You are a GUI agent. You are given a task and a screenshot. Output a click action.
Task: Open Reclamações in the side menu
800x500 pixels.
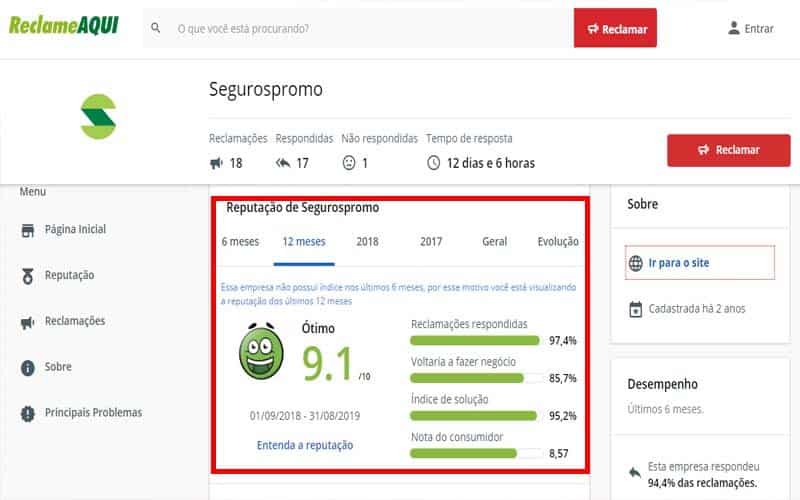click(75, 321)
